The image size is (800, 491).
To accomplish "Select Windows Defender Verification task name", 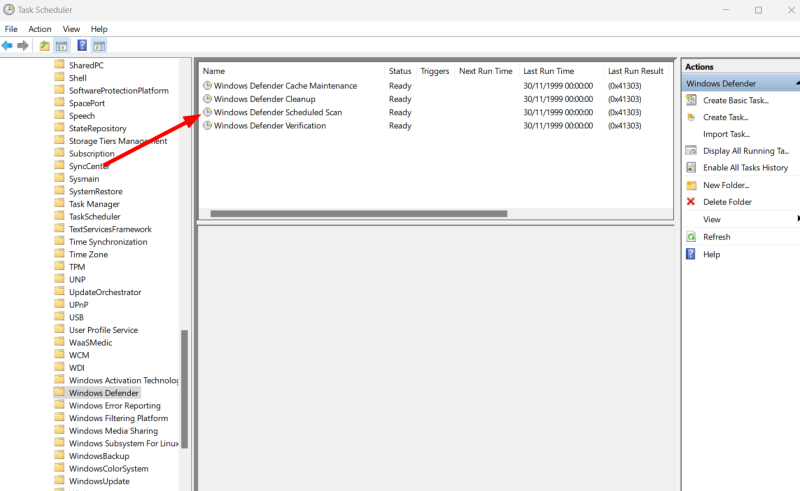I will [269, 126].
